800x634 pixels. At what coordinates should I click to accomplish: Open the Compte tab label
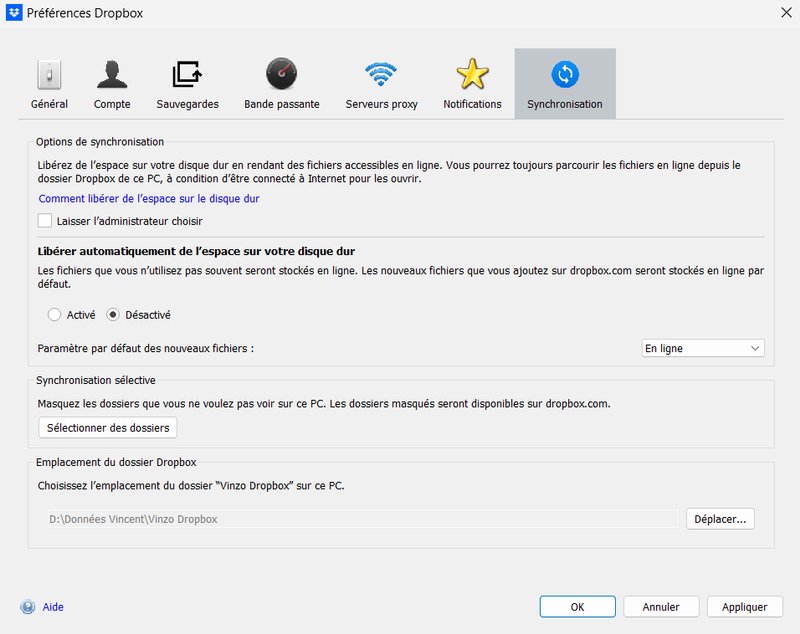112,104
